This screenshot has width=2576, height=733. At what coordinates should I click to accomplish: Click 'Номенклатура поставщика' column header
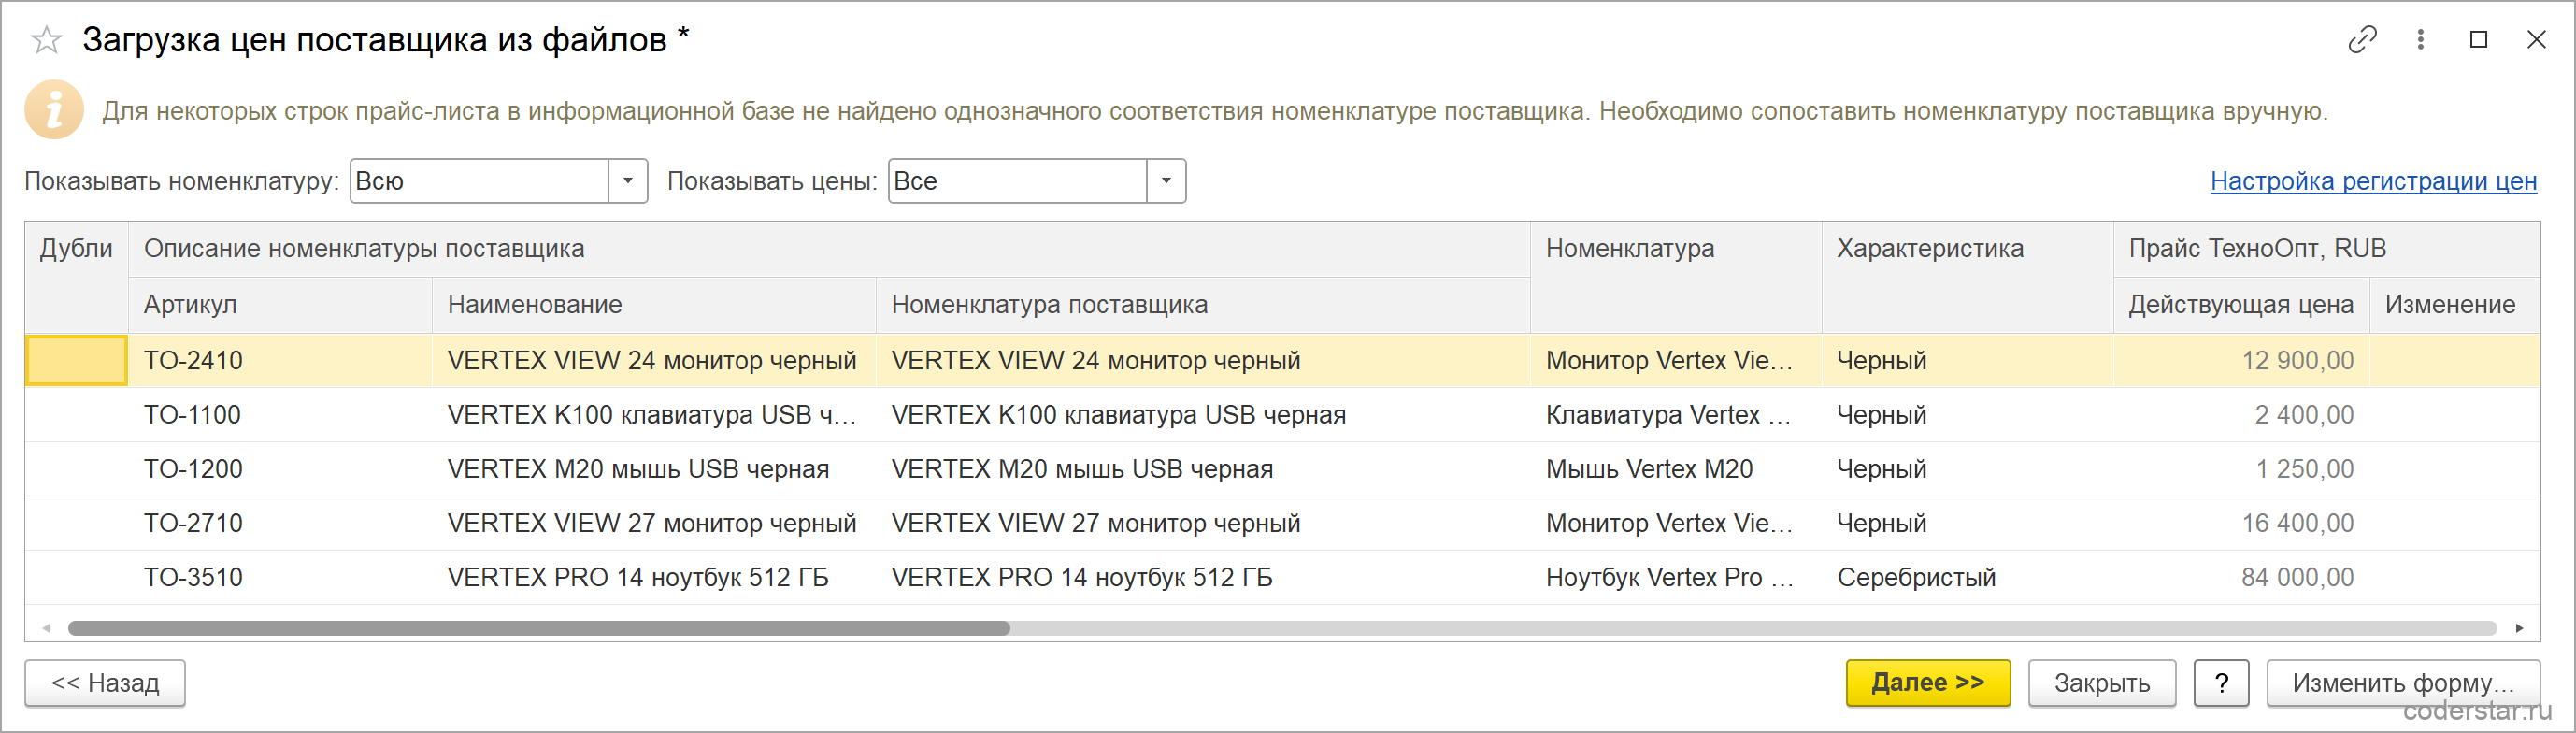pyautogui.click(x=1203, y=305)
